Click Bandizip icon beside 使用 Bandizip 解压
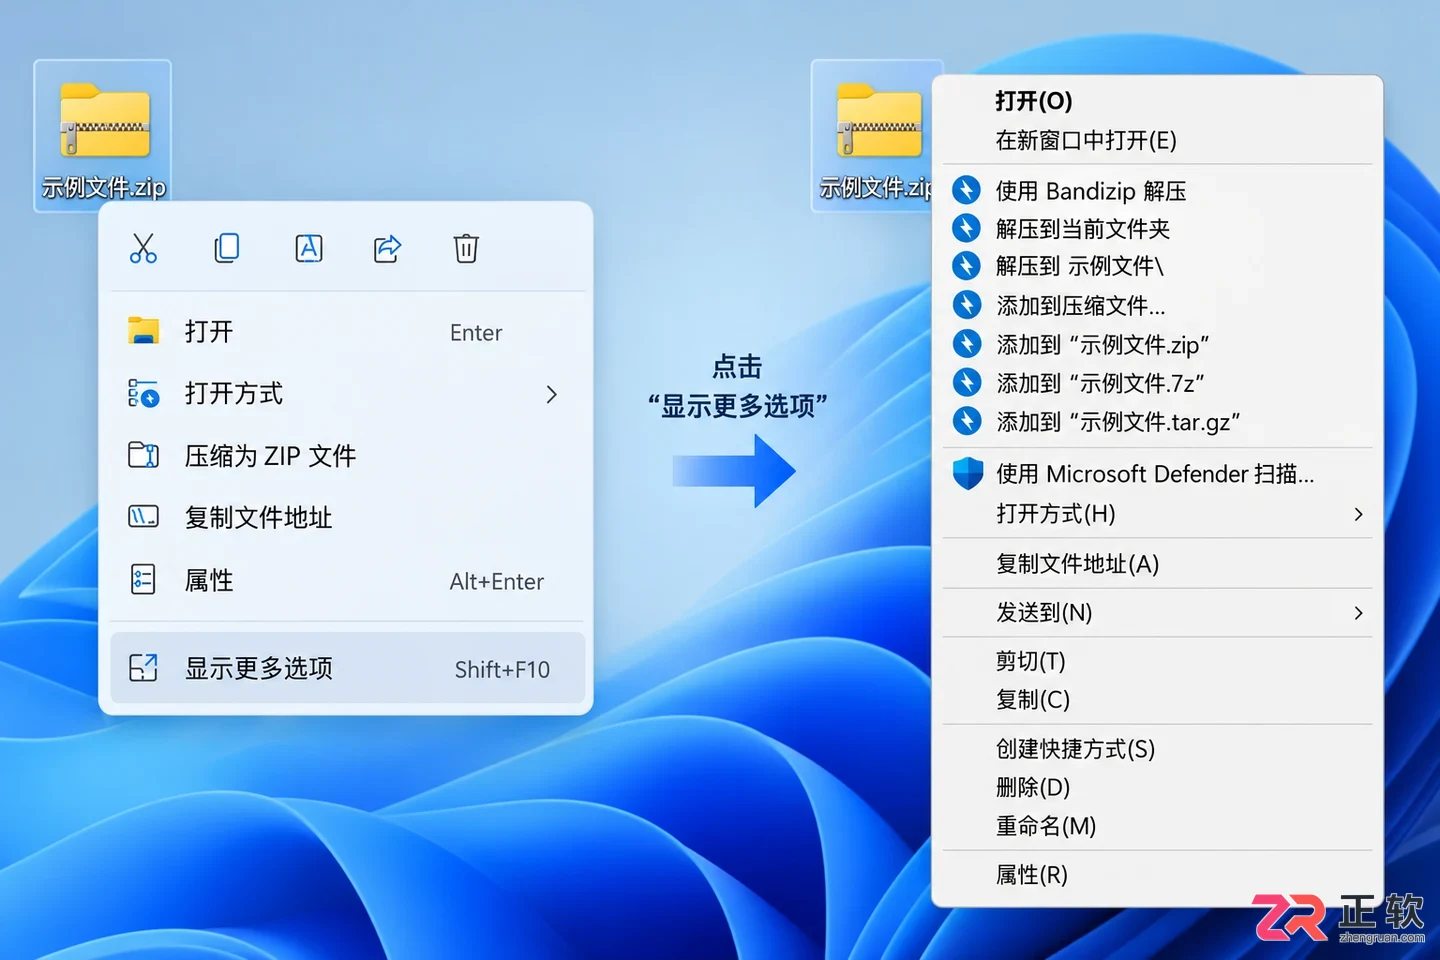Viewport: 1440px width, 960px height. (966, 190)
